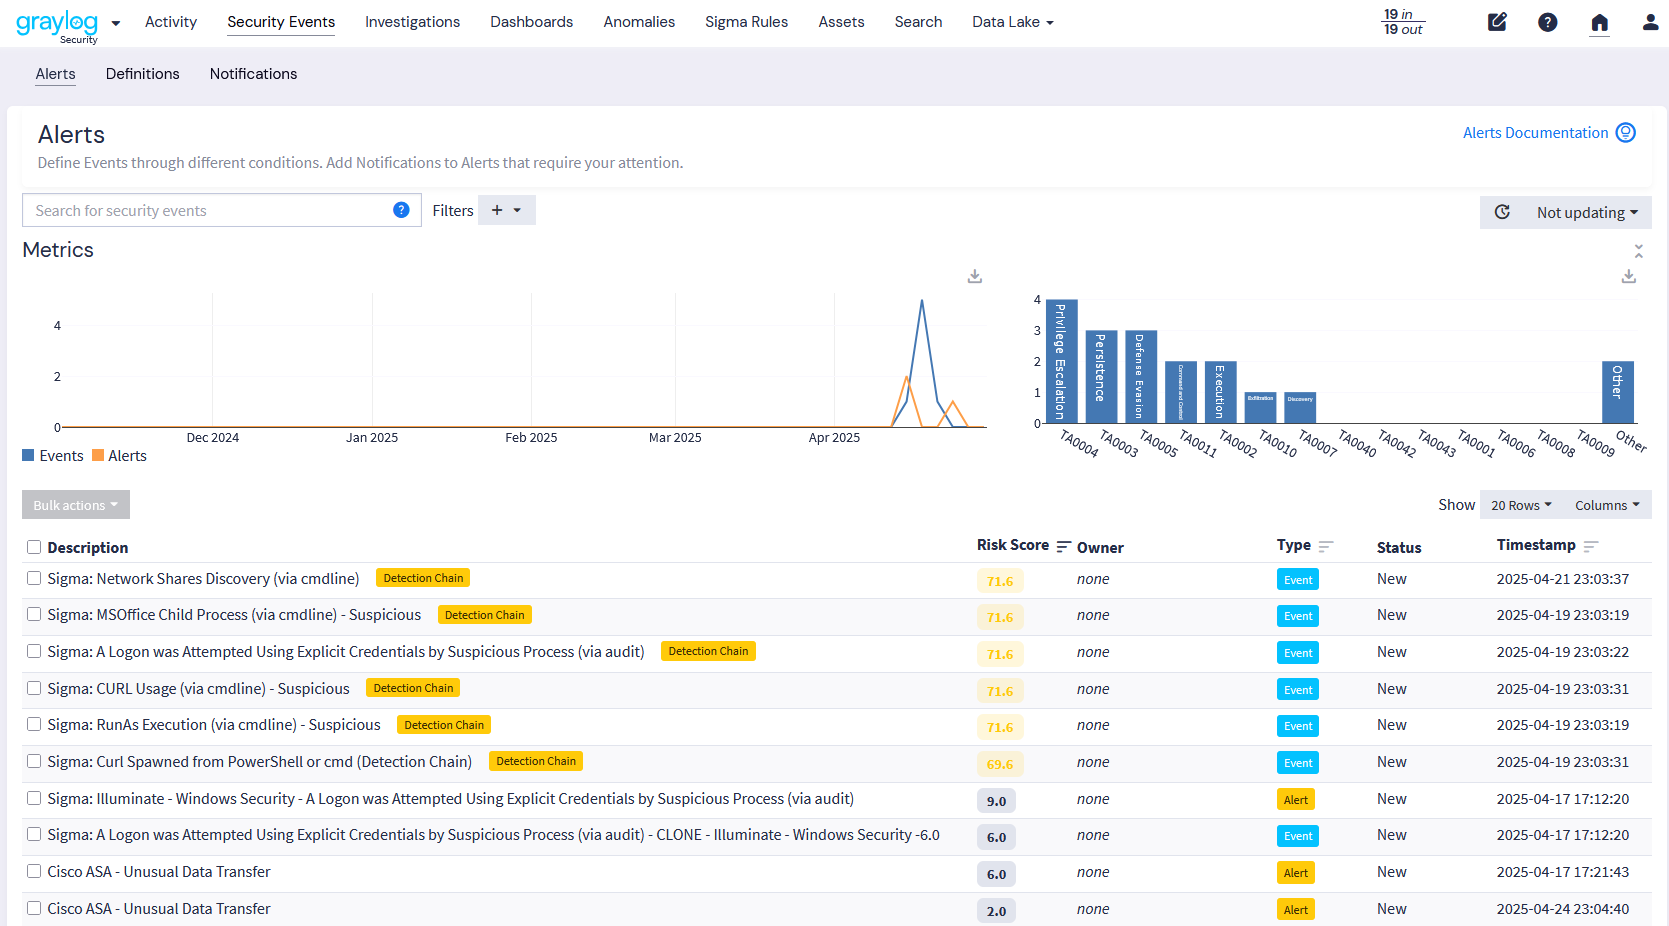Viewport: 1669px width, 926px height.
Task: Open the Sigma Rules menu item
Action: [x=746, y=22]
